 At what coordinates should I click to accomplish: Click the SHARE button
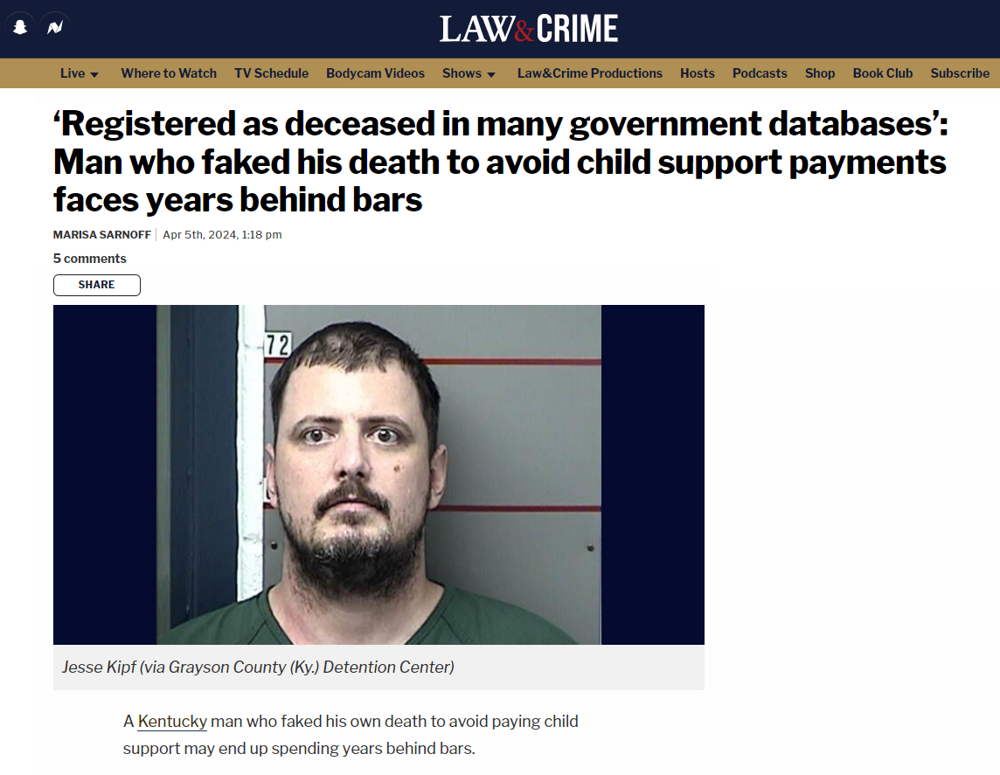[97, 284]
